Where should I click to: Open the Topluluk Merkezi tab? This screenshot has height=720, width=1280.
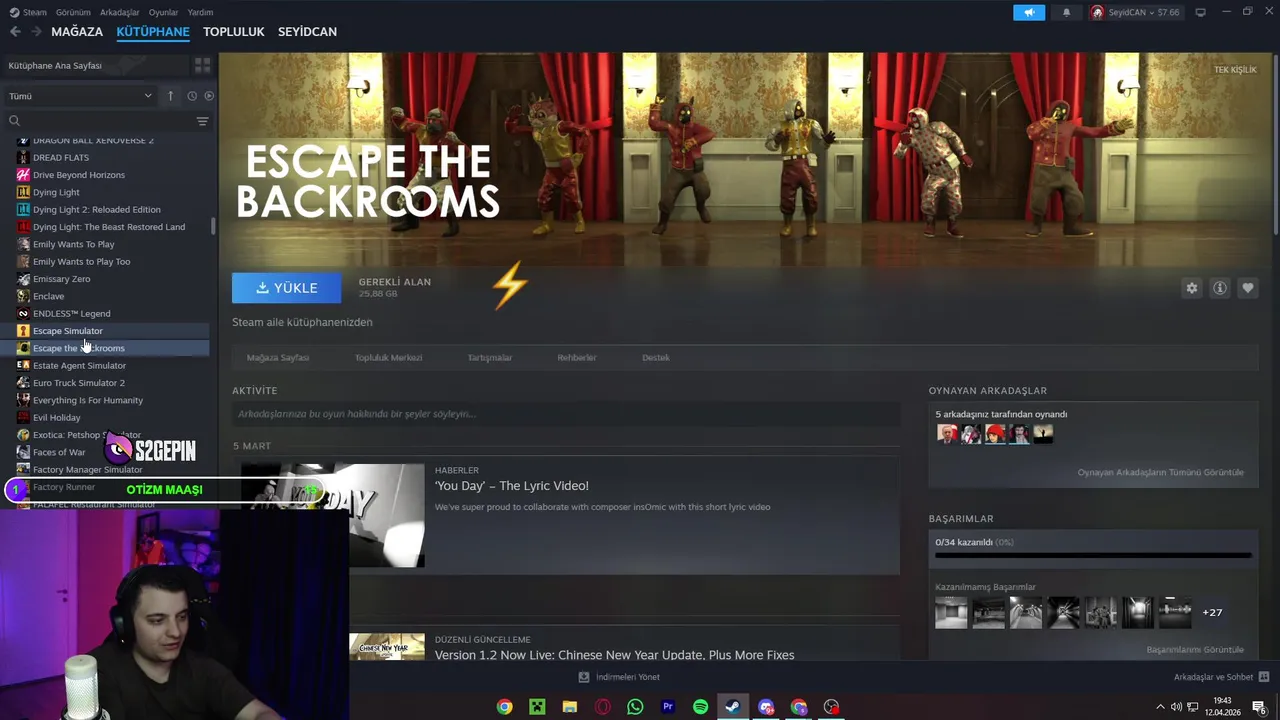click(388, 358)
